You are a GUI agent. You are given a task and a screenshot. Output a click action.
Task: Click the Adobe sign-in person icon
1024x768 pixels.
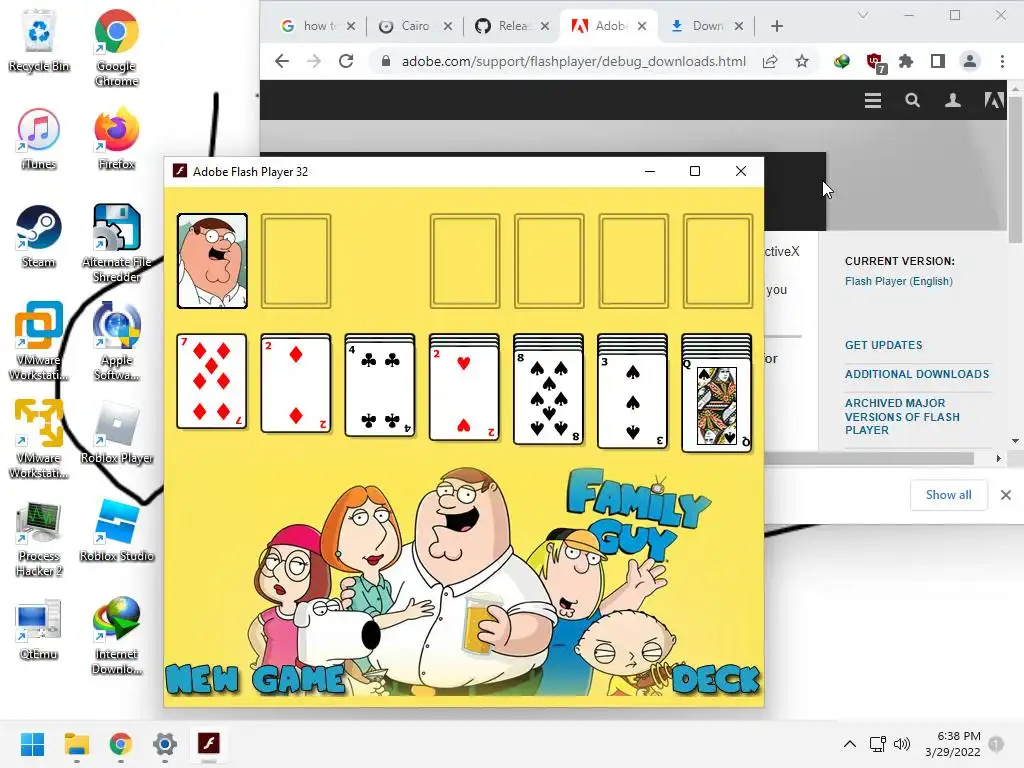pos(953,101)
